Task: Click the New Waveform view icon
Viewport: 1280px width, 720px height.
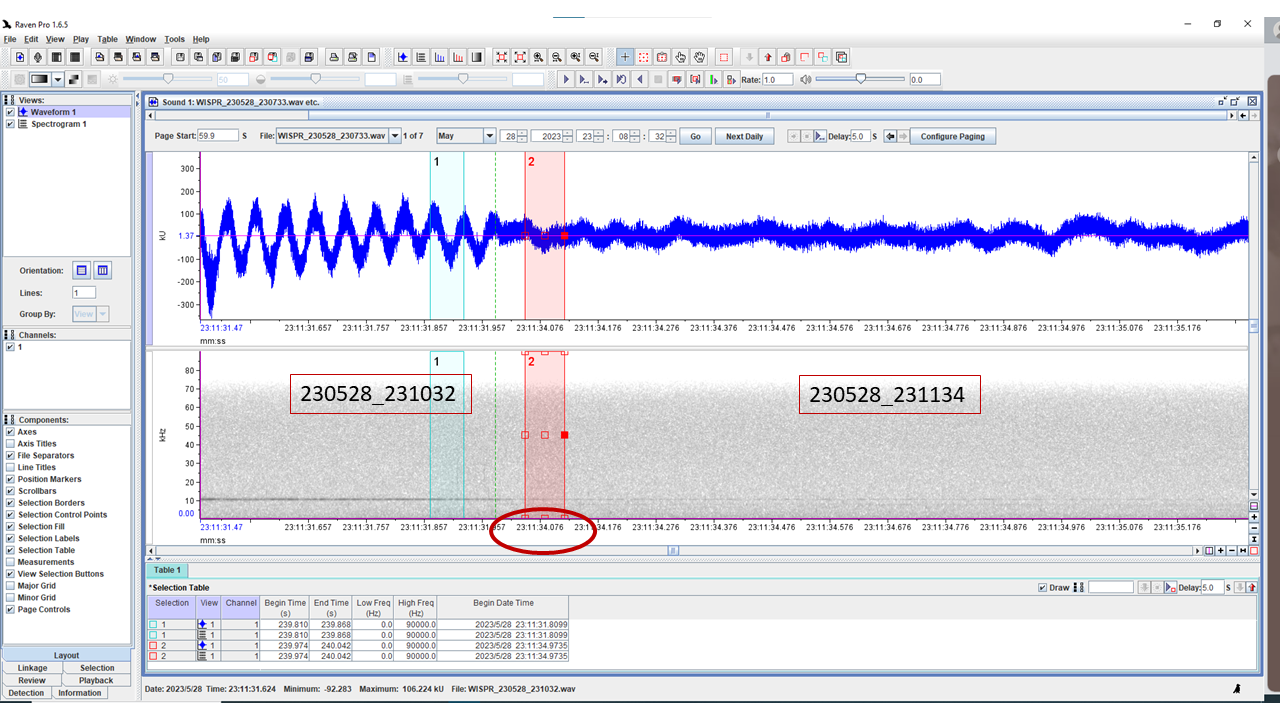Action: click(403, 57)
